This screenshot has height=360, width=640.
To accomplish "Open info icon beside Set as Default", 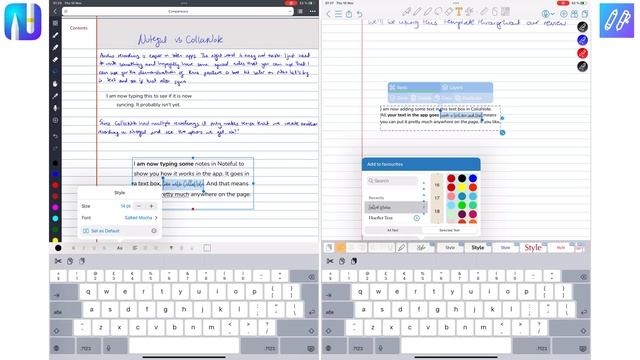I will tap(154, 231).
